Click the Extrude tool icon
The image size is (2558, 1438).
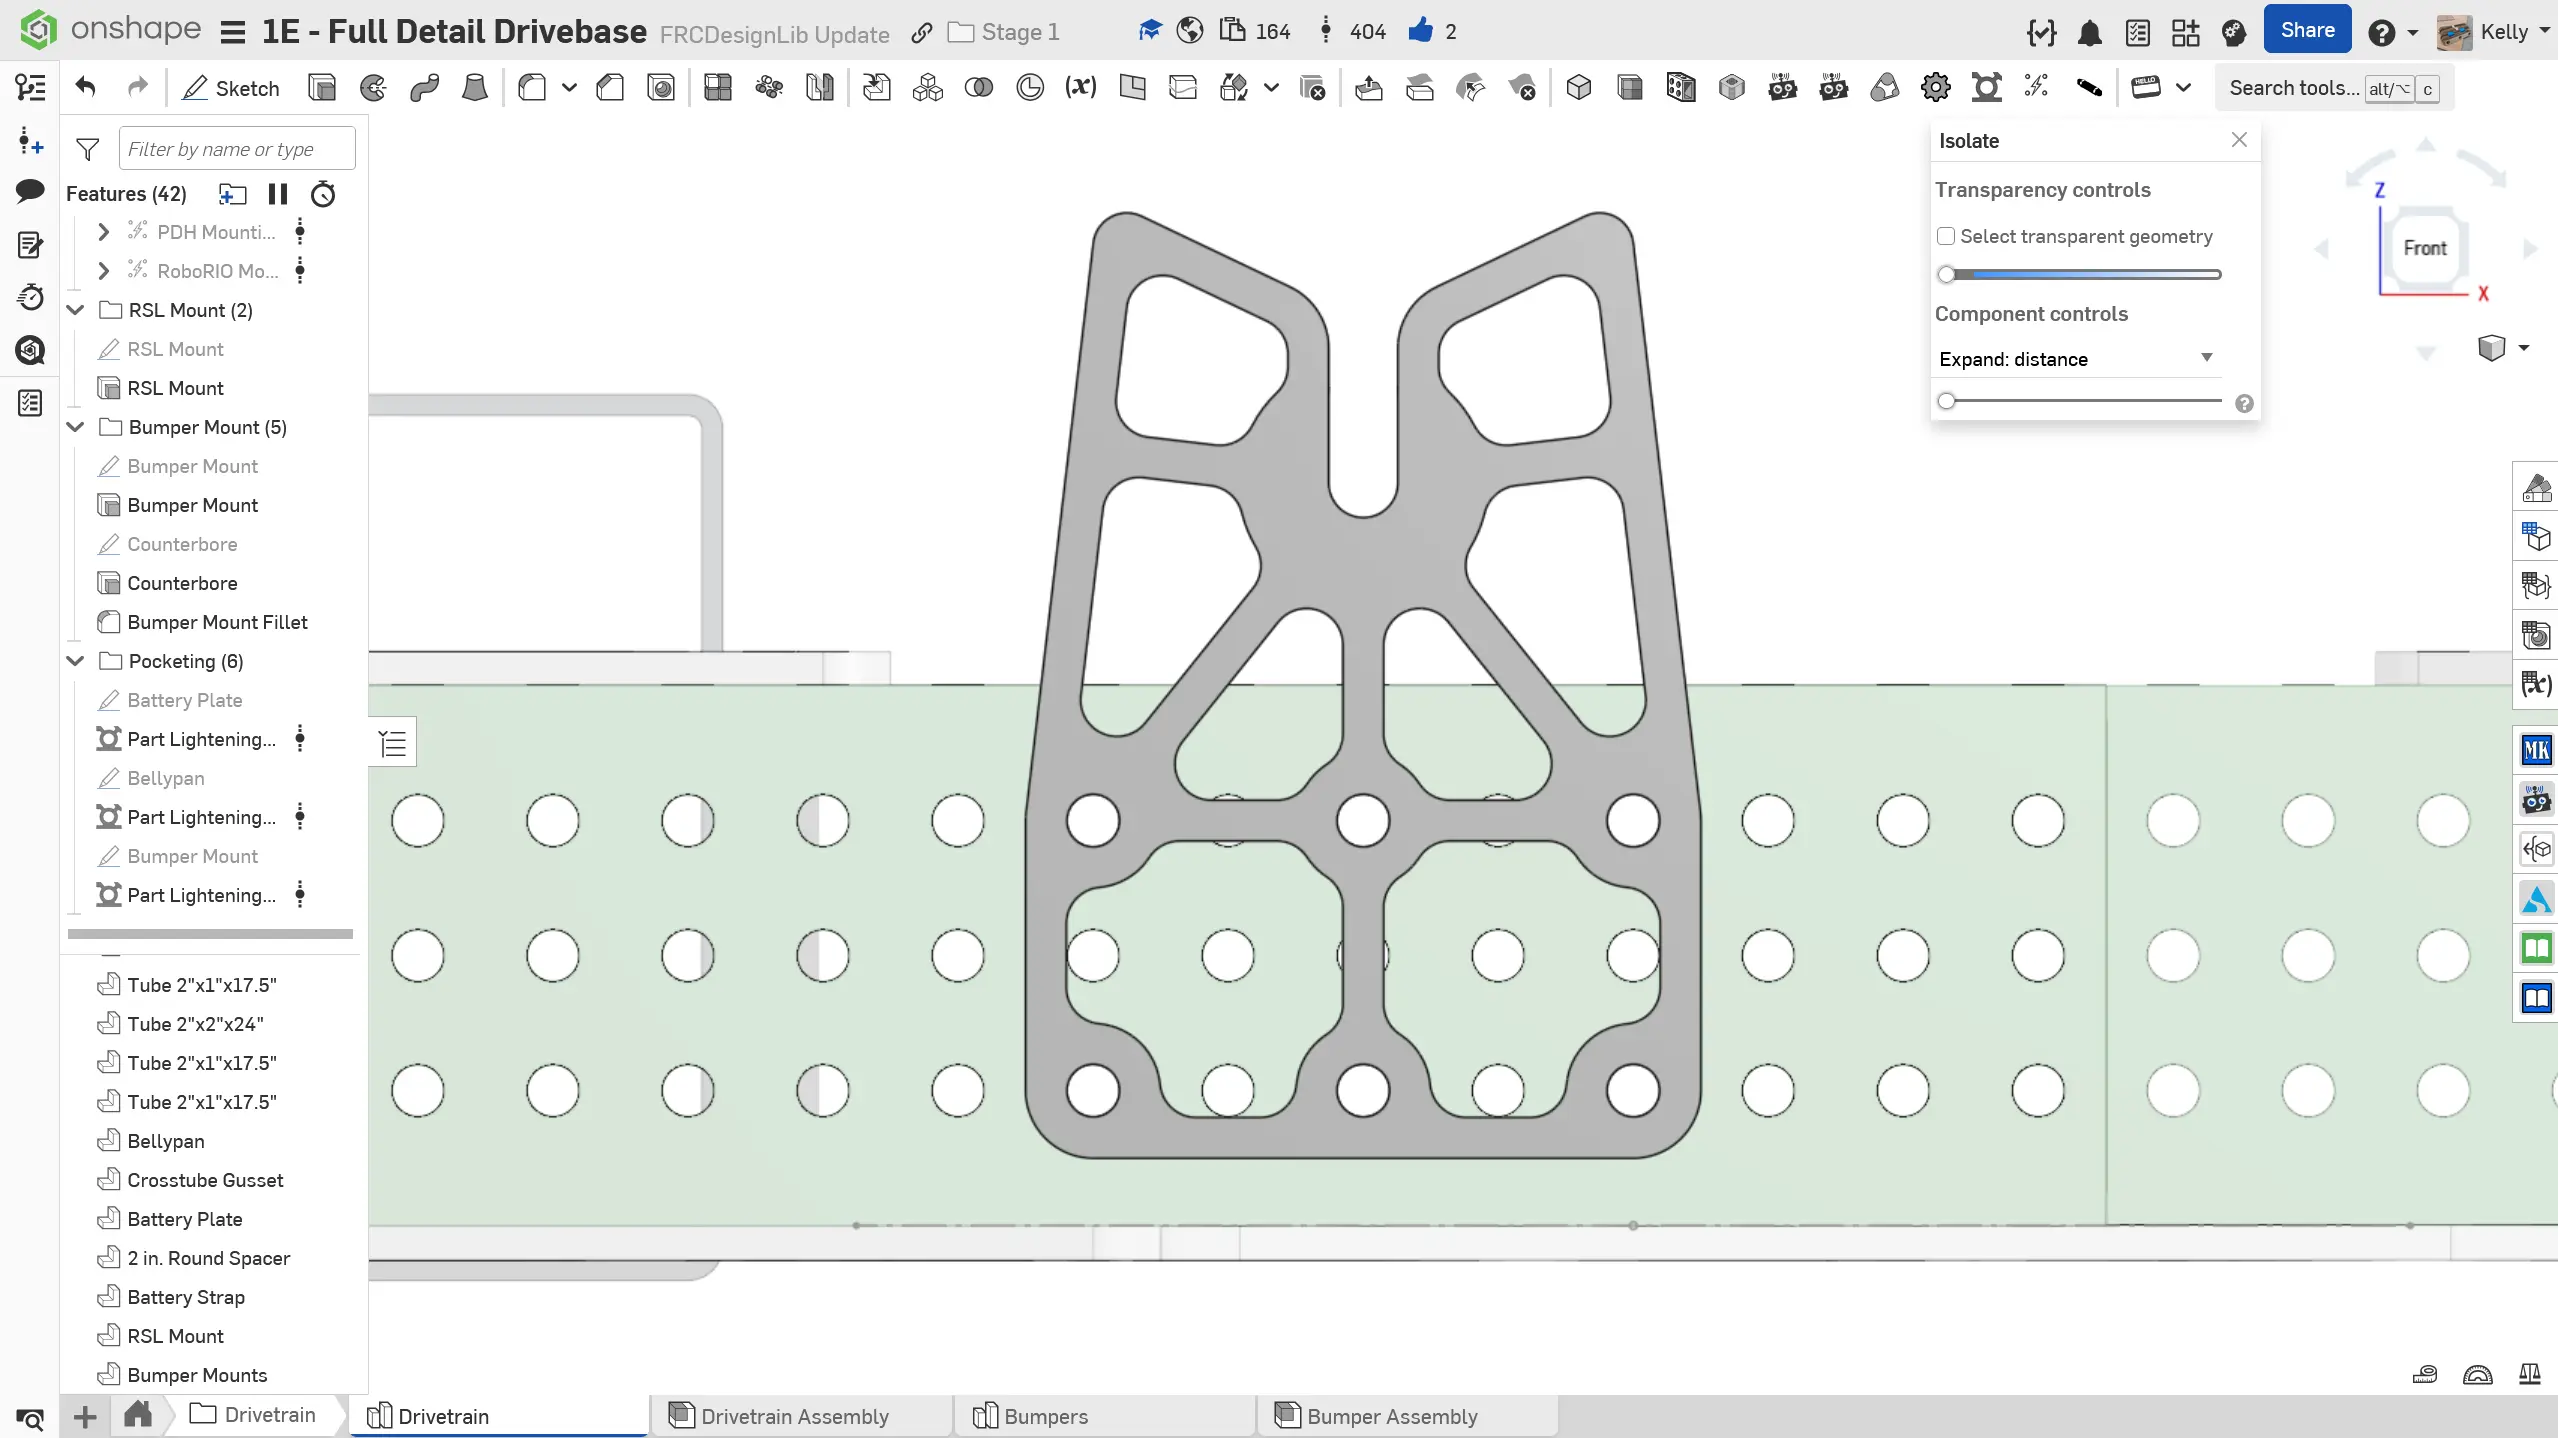point(322,88)
